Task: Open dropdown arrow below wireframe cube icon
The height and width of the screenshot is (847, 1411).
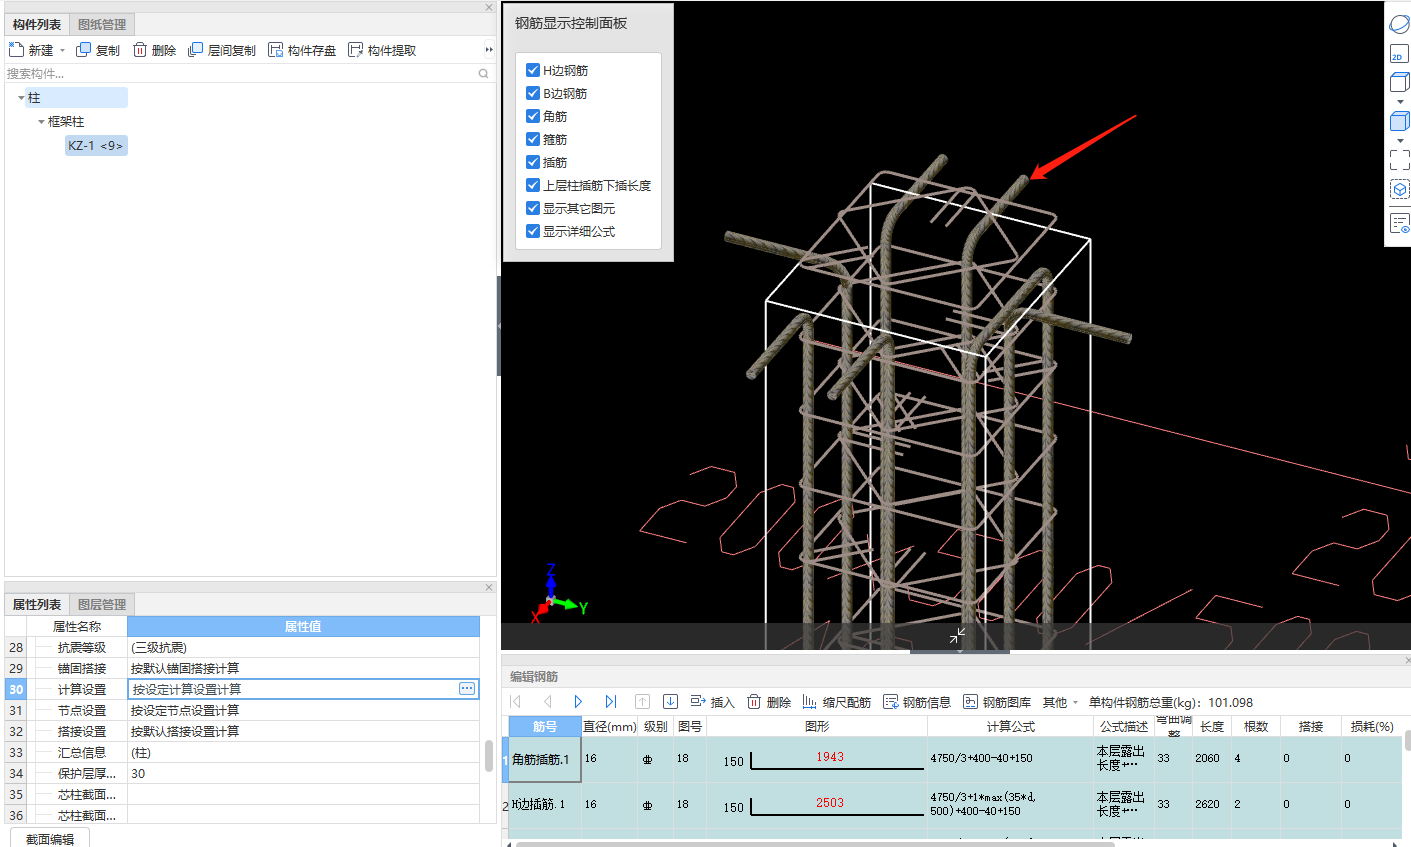Action: [1400, 101]
